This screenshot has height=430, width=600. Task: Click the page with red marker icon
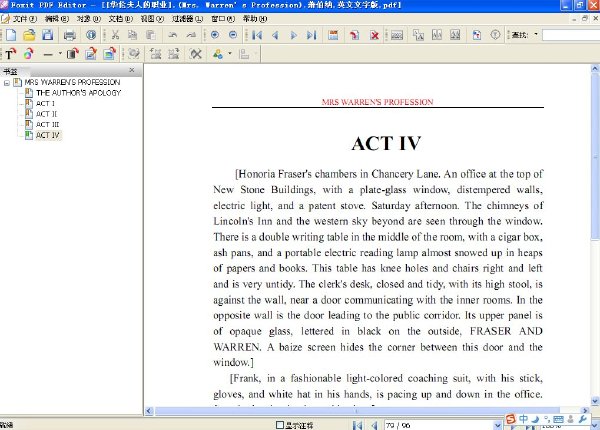(x=476, y=35)
